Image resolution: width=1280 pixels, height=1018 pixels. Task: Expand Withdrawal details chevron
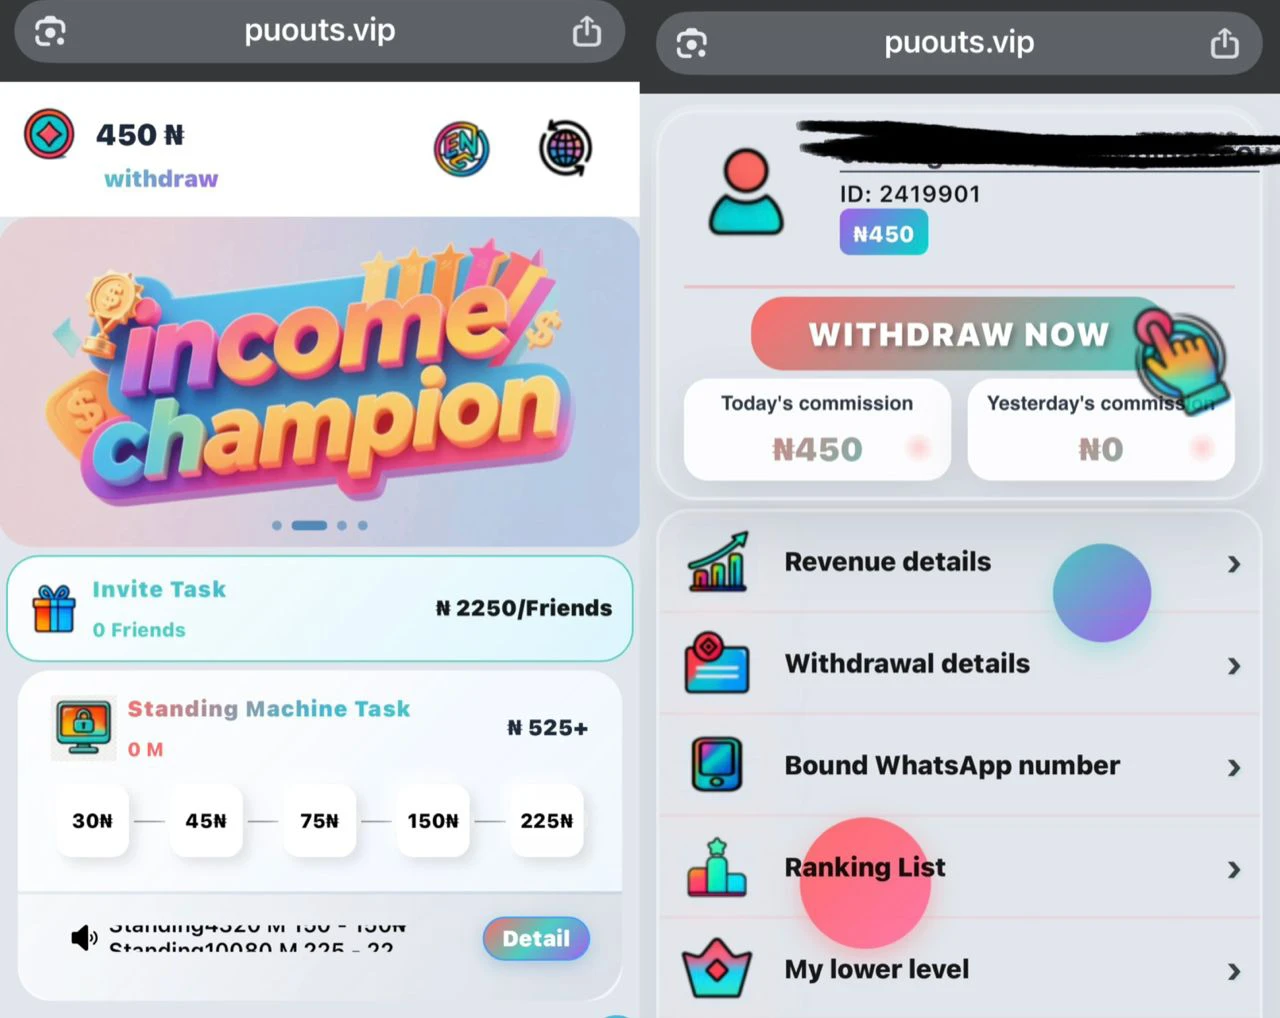click(1234, 666)
